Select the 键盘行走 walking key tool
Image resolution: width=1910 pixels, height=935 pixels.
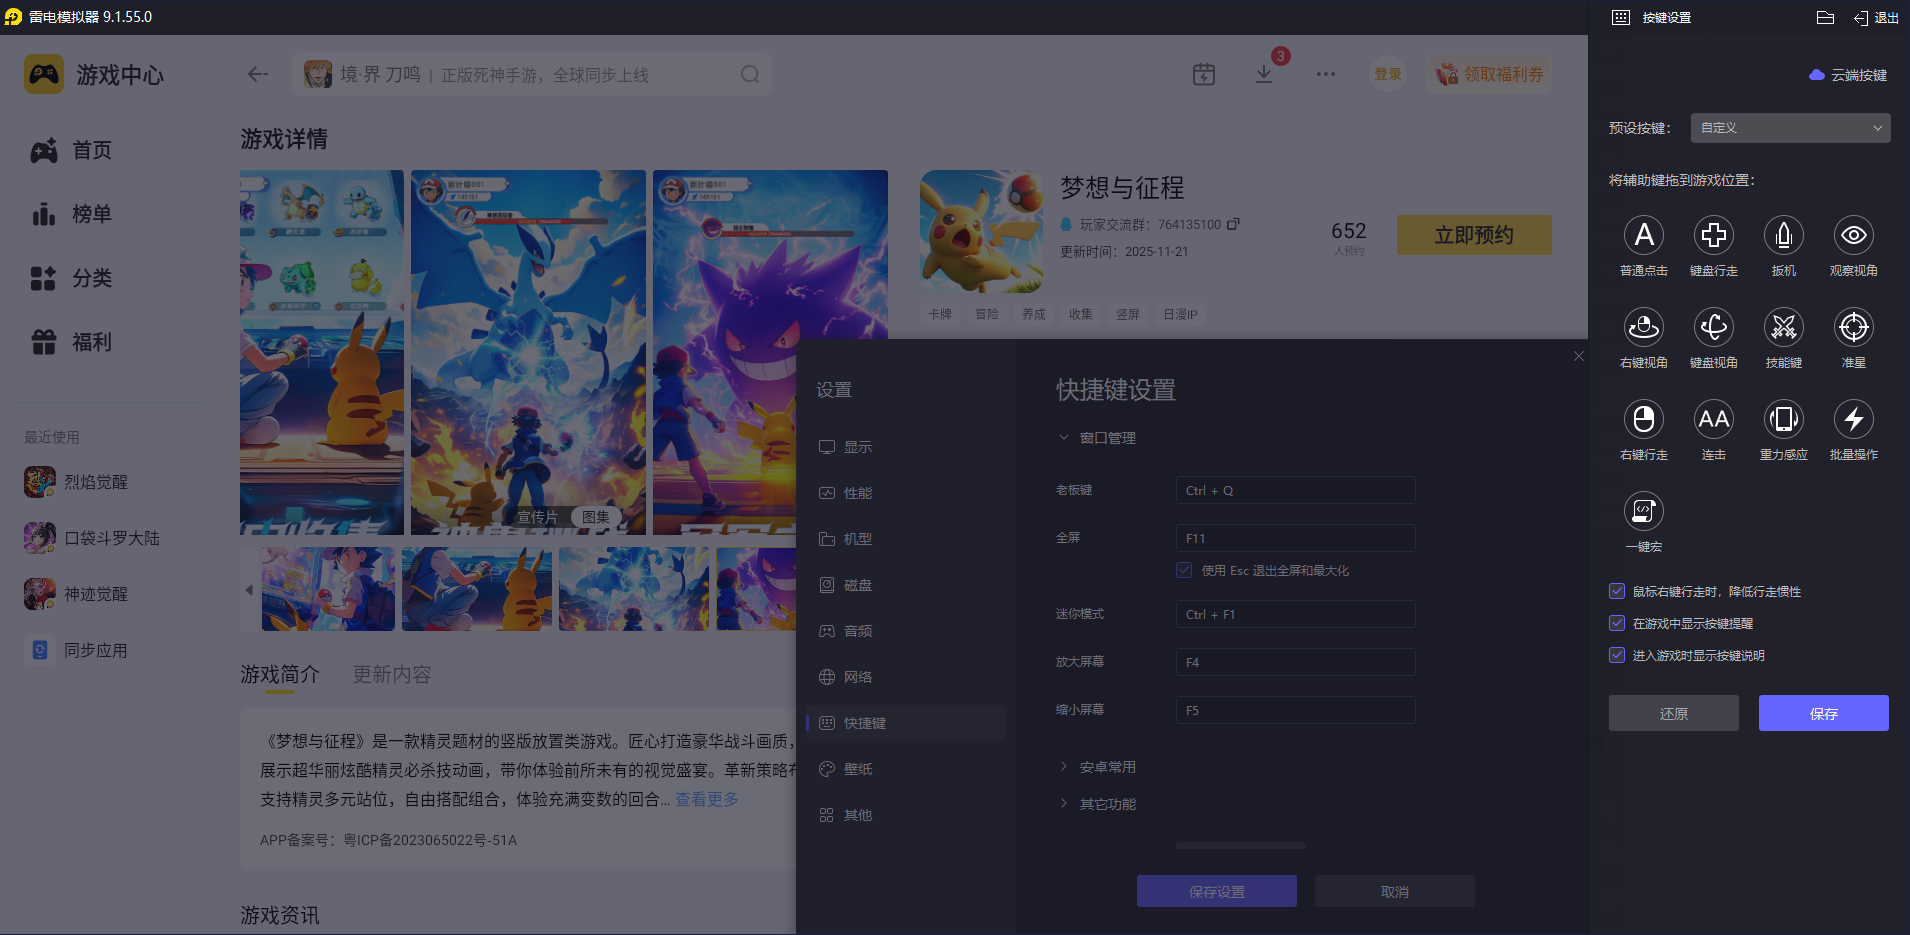[x=1714, y=235]
